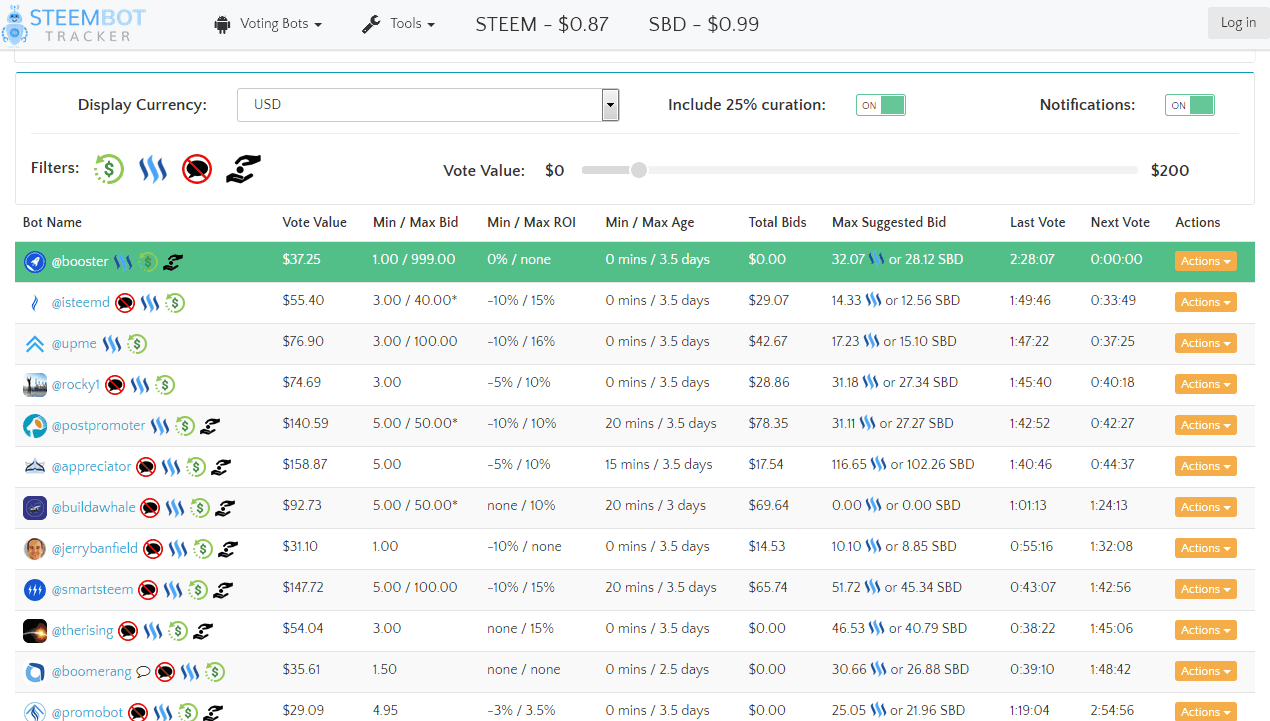Click the speech bubble icon beside @boomerang
Viewport: 1270px width, 721px height.
click(x=143, y=672)
